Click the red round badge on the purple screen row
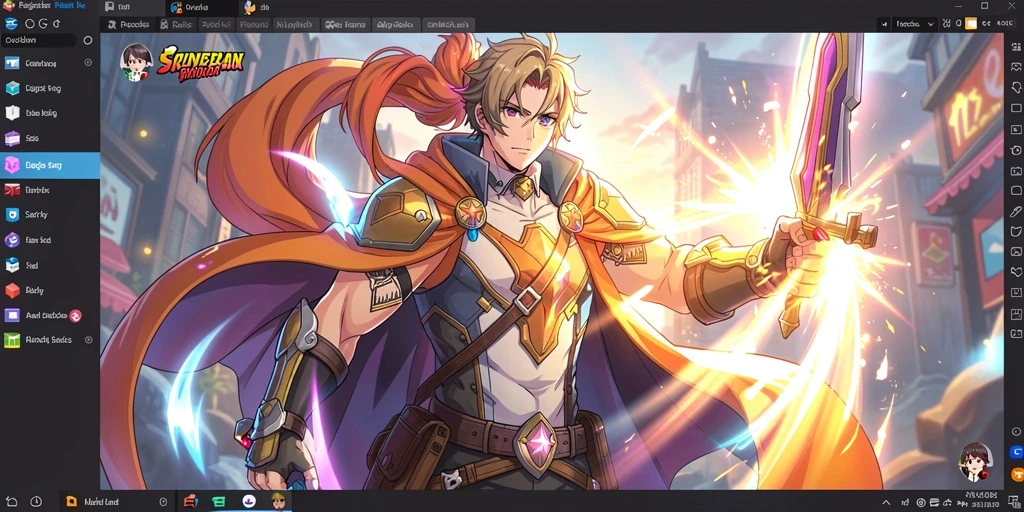This screenshot has width=1024, height=512. 75,315
